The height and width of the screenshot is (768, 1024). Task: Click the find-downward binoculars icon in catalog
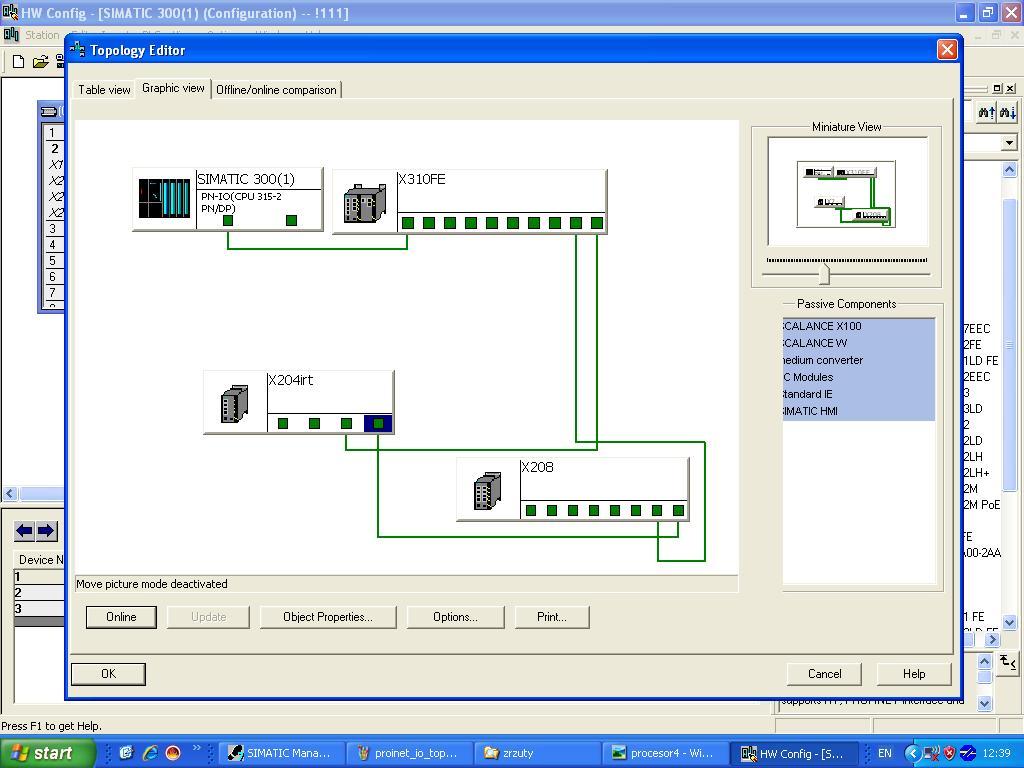point(1008,113)
